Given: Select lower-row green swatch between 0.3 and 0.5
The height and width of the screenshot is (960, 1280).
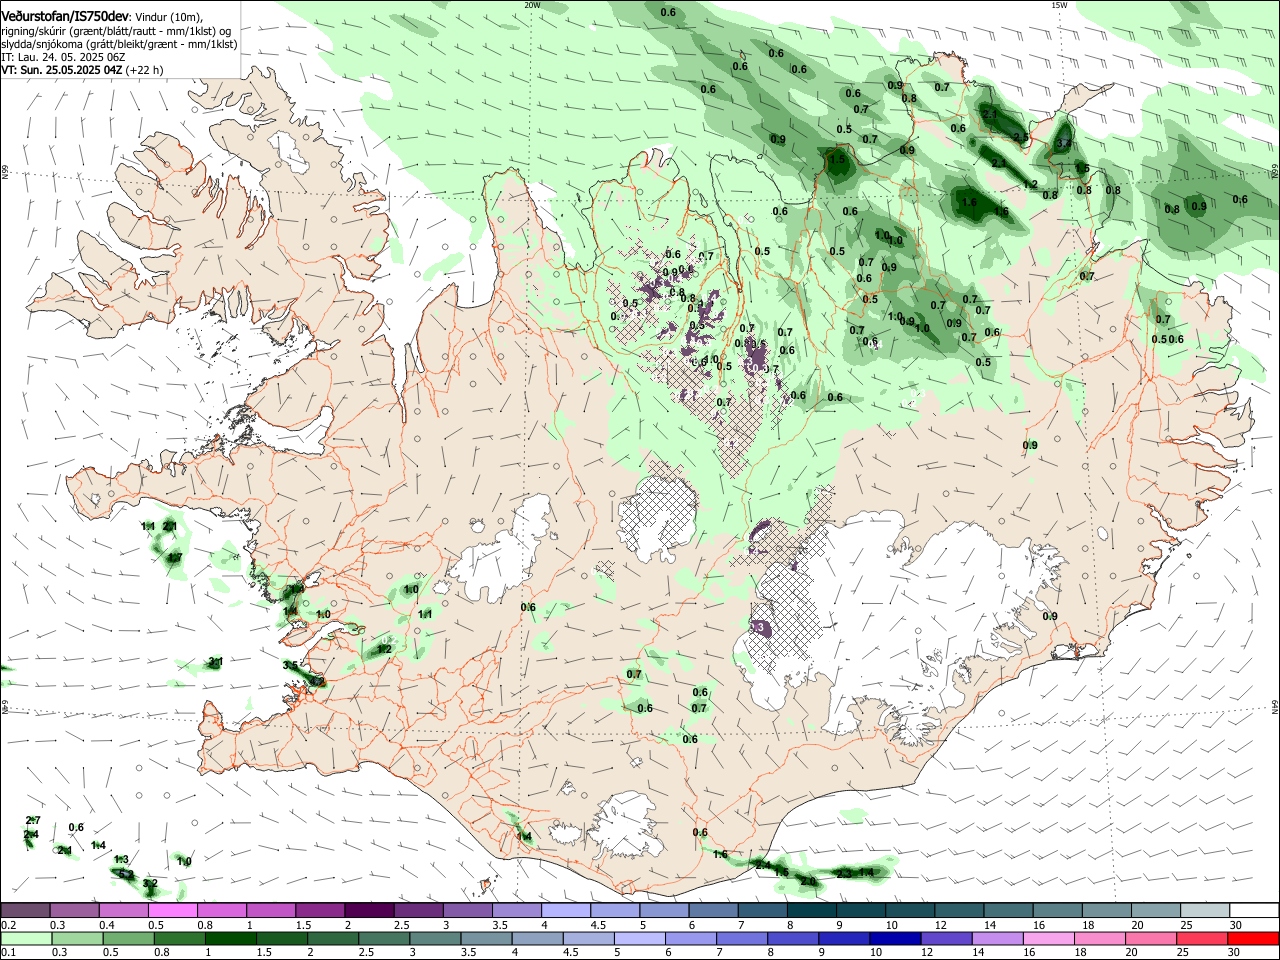Looking at the screenshot, I should (x=77, y=939).
